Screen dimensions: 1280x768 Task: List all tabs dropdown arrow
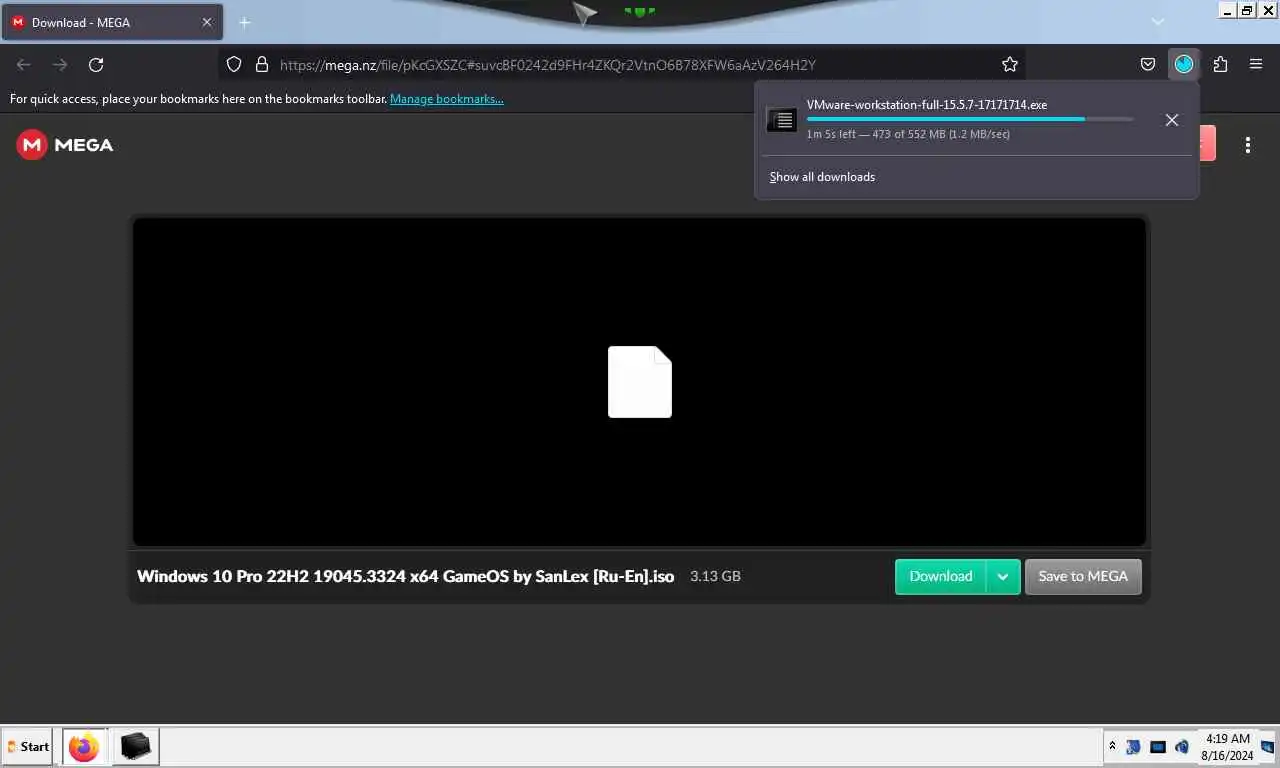coord(1158,22)
